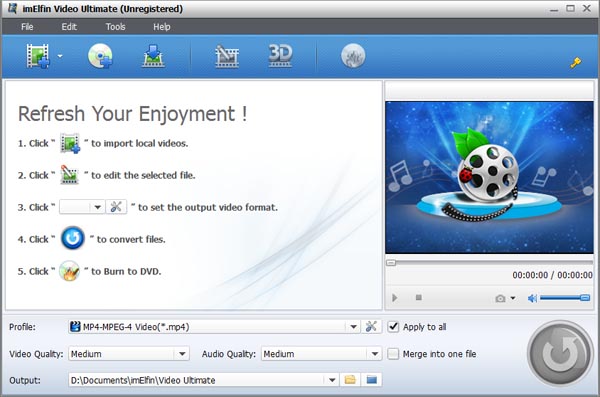
Task: Click the settings tools icon in step 3
Action: coord(116,207)
